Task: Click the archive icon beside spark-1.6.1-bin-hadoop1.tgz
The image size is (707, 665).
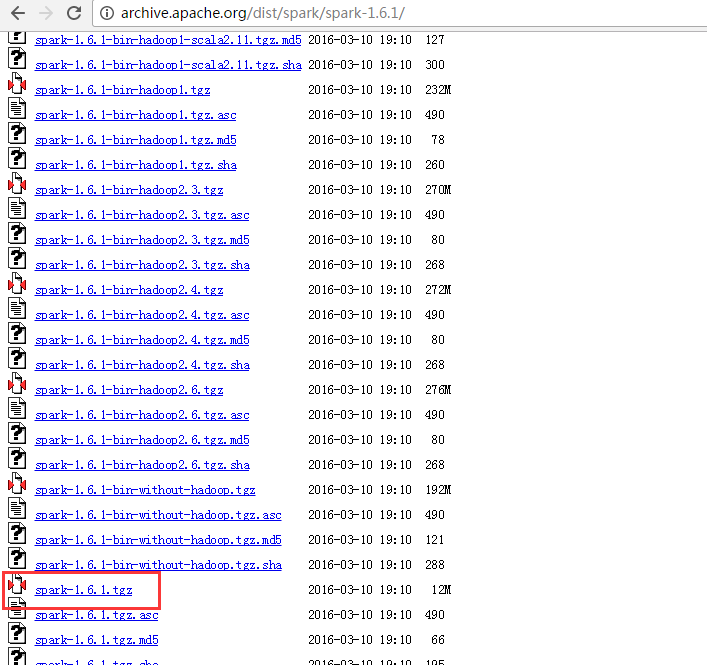Action: click(17, 84)
